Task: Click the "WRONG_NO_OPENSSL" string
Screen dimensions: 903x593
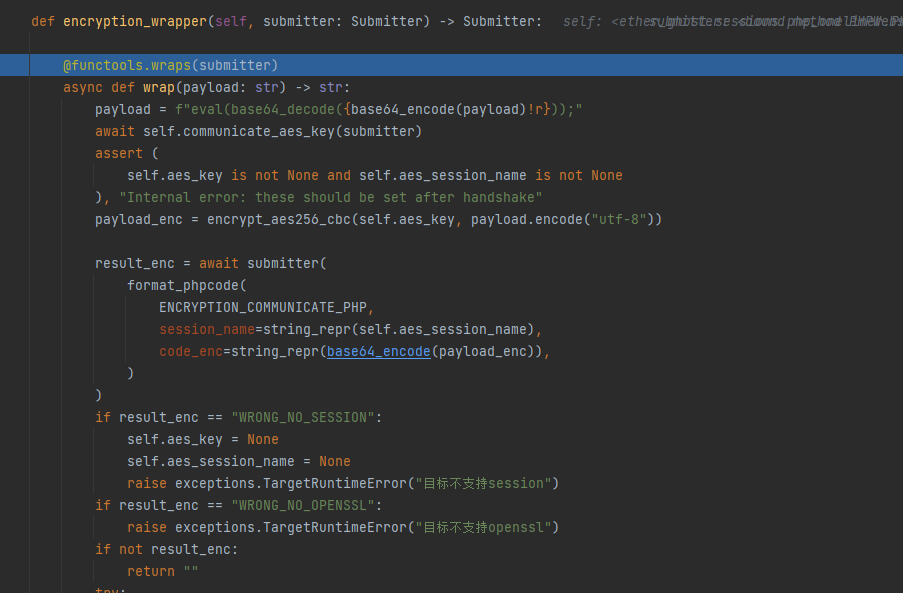Action: tap(303, 505)
